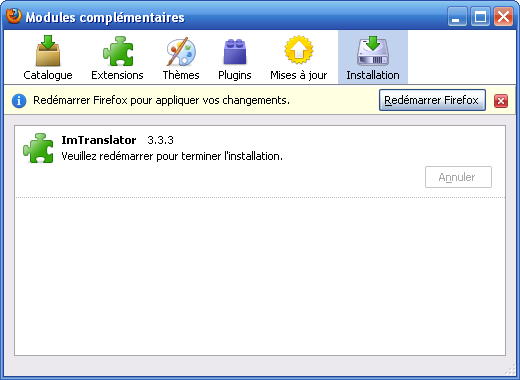520x380 pixels.
Task: Dismiss the restart notification bar
Action: pos(501,101)
